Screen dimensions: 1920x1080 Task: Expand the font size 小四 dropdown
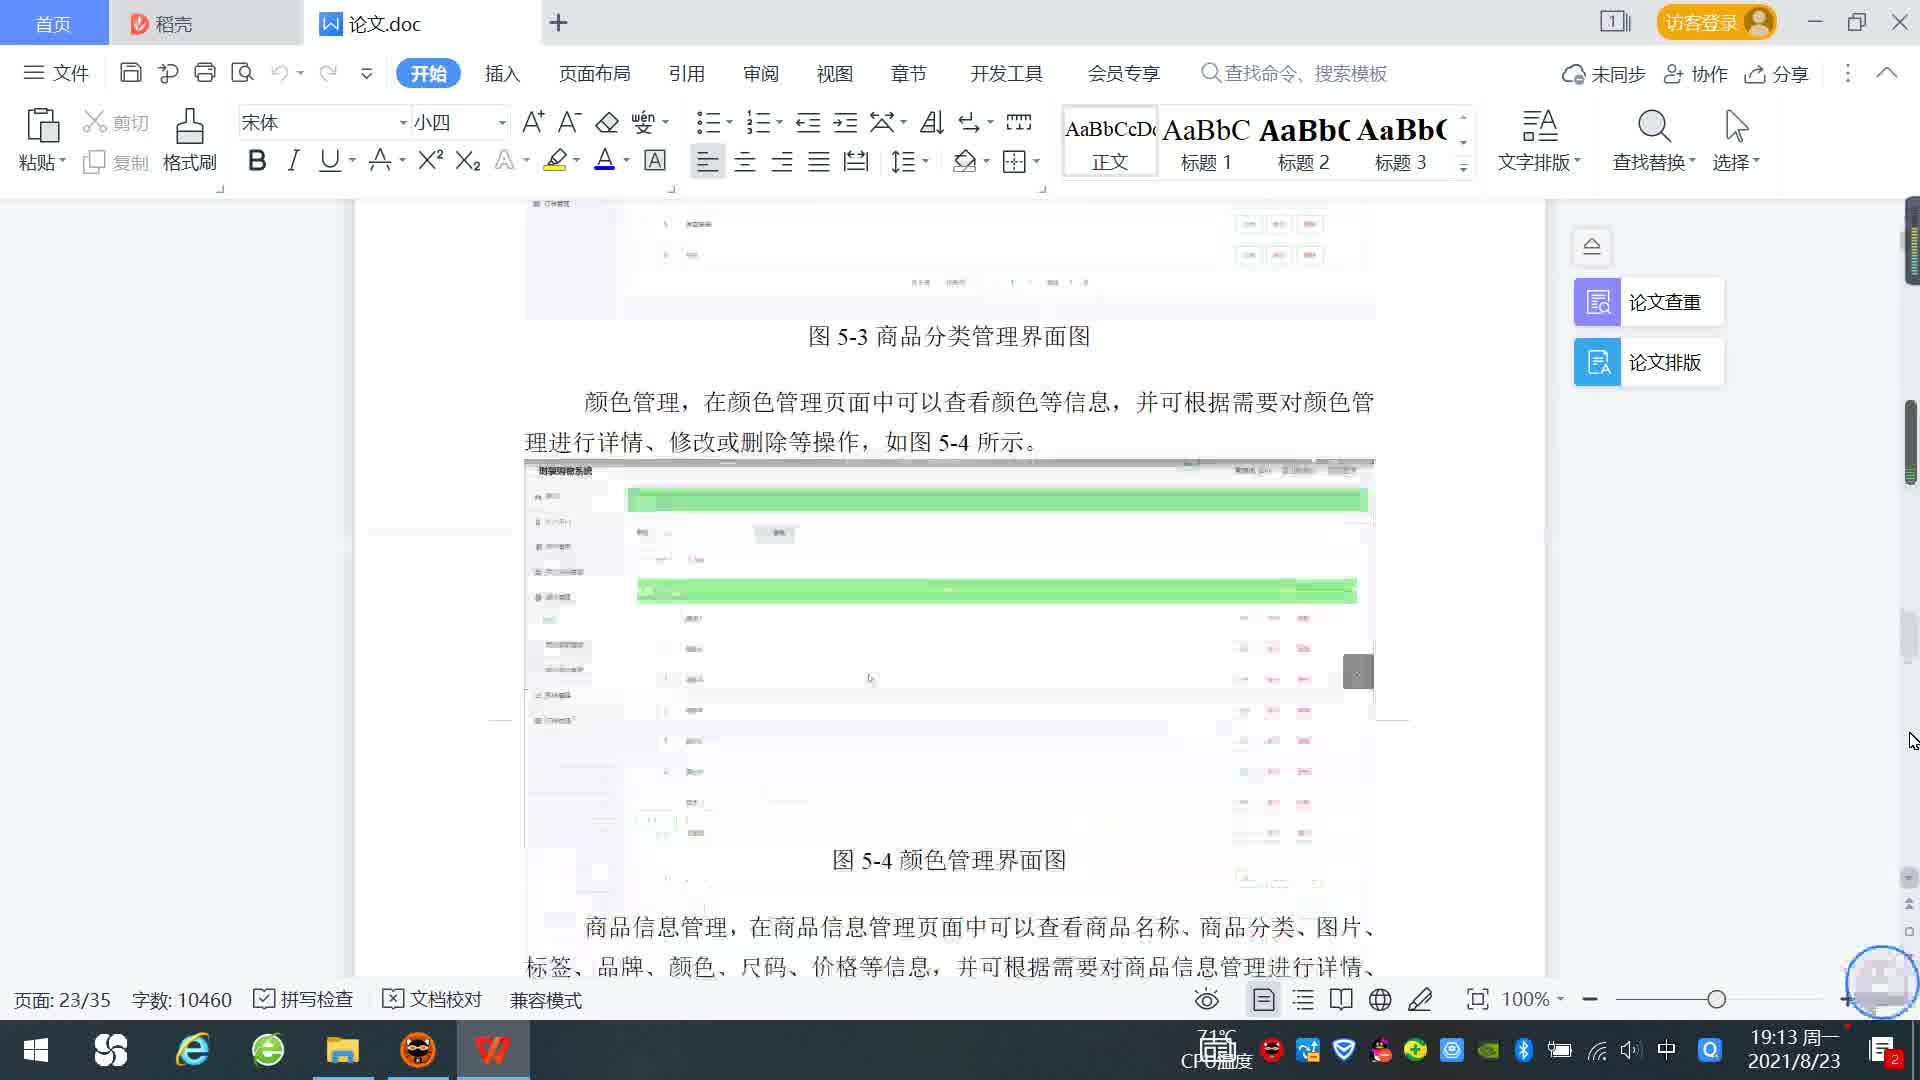tap(502, 123)
